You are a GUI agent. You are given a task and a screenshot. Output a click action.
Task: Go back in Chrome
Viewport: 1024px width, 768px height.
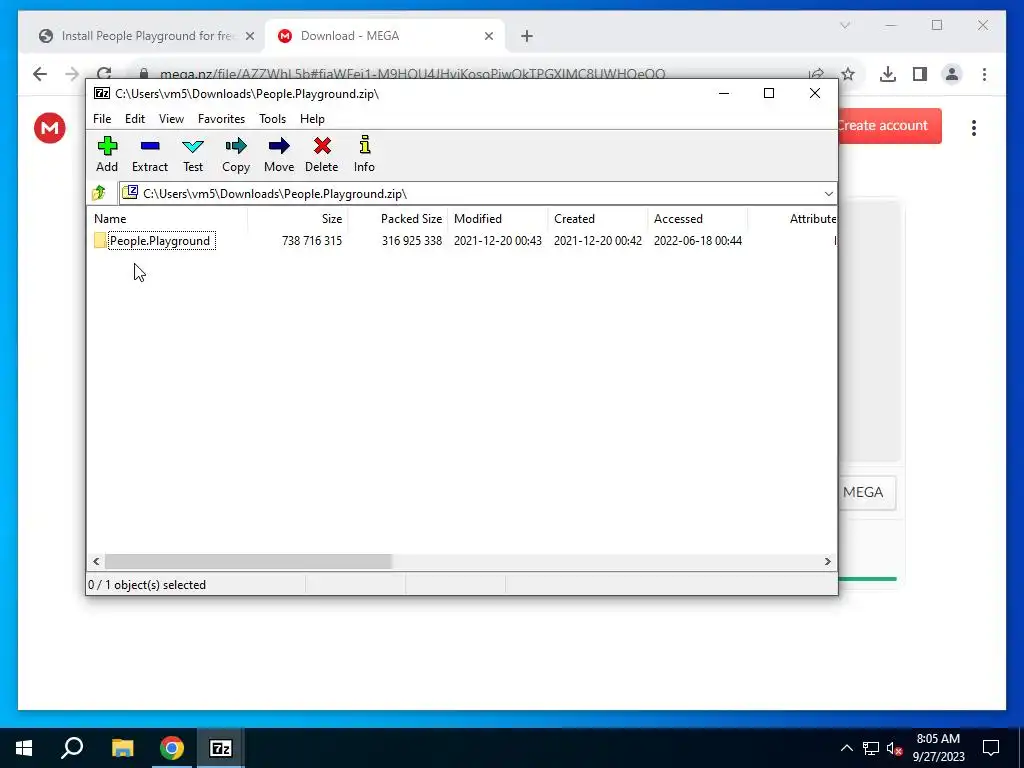point(40,74)
